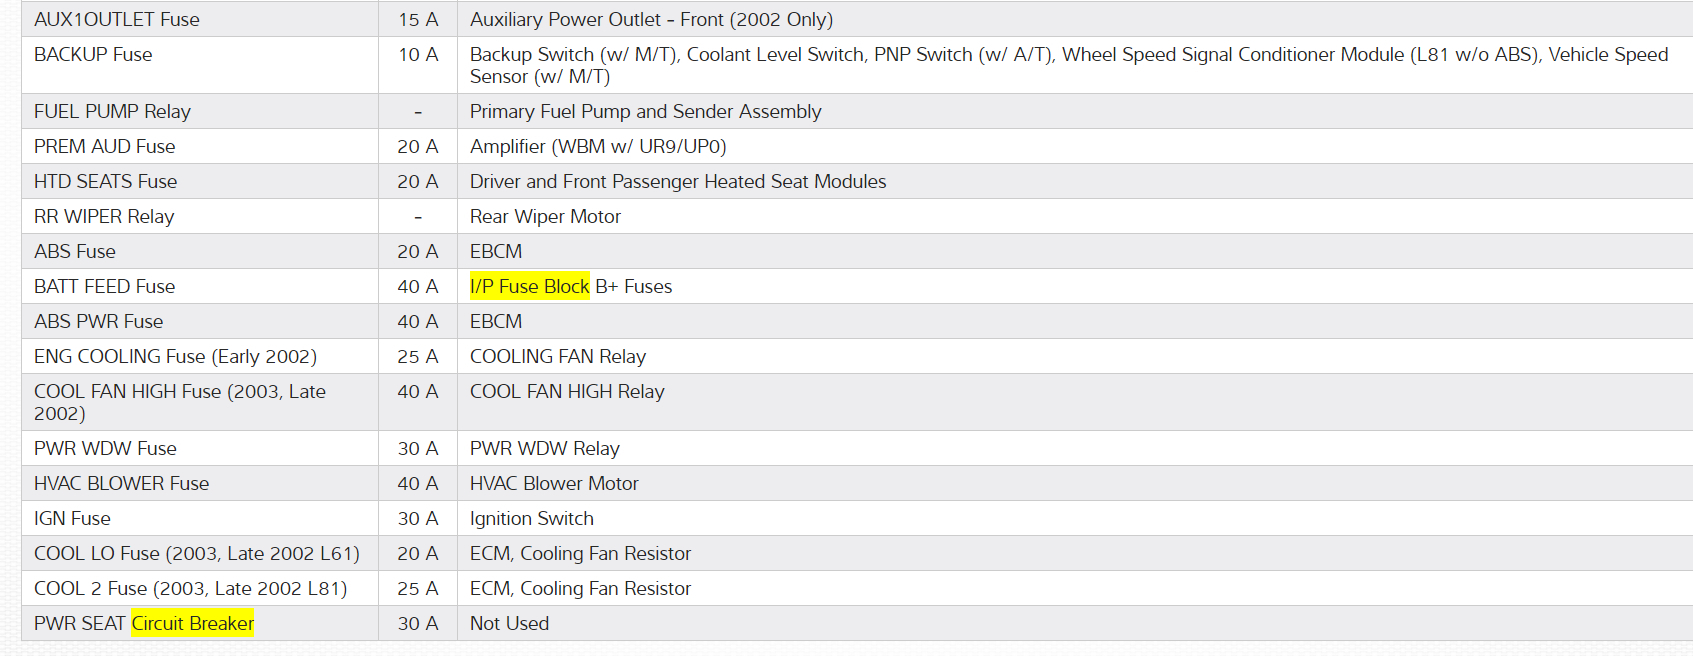Viewport: 1693px width, 656px height.
Task: Click the PREM AUD Fuse entry
Action: pyautogui.click(x=104, y=147)
